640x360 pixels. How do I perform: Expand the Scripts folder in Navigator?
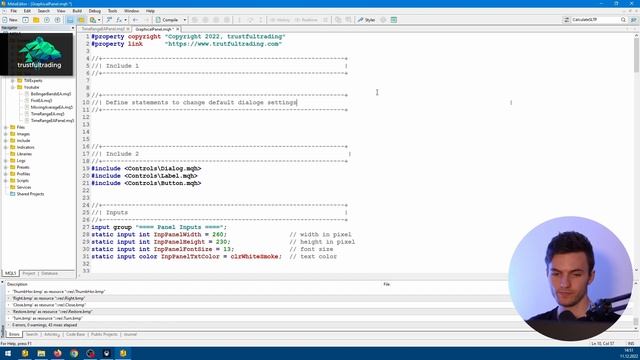click(6, 180)
